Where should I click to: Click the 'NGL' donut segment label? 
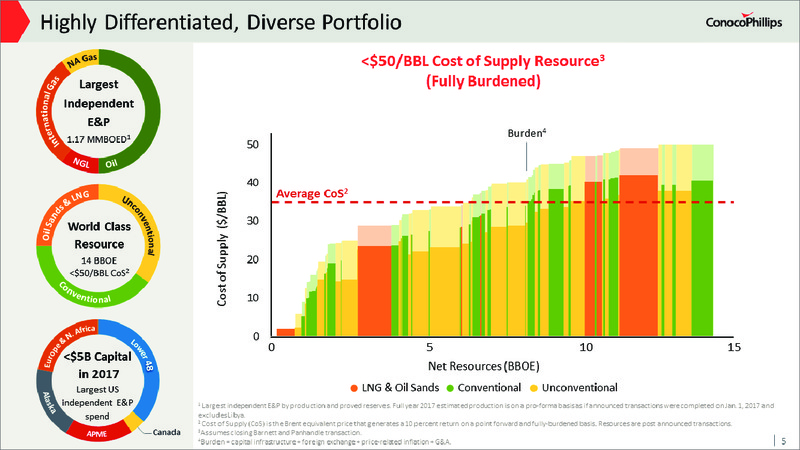tap(81, 163)
